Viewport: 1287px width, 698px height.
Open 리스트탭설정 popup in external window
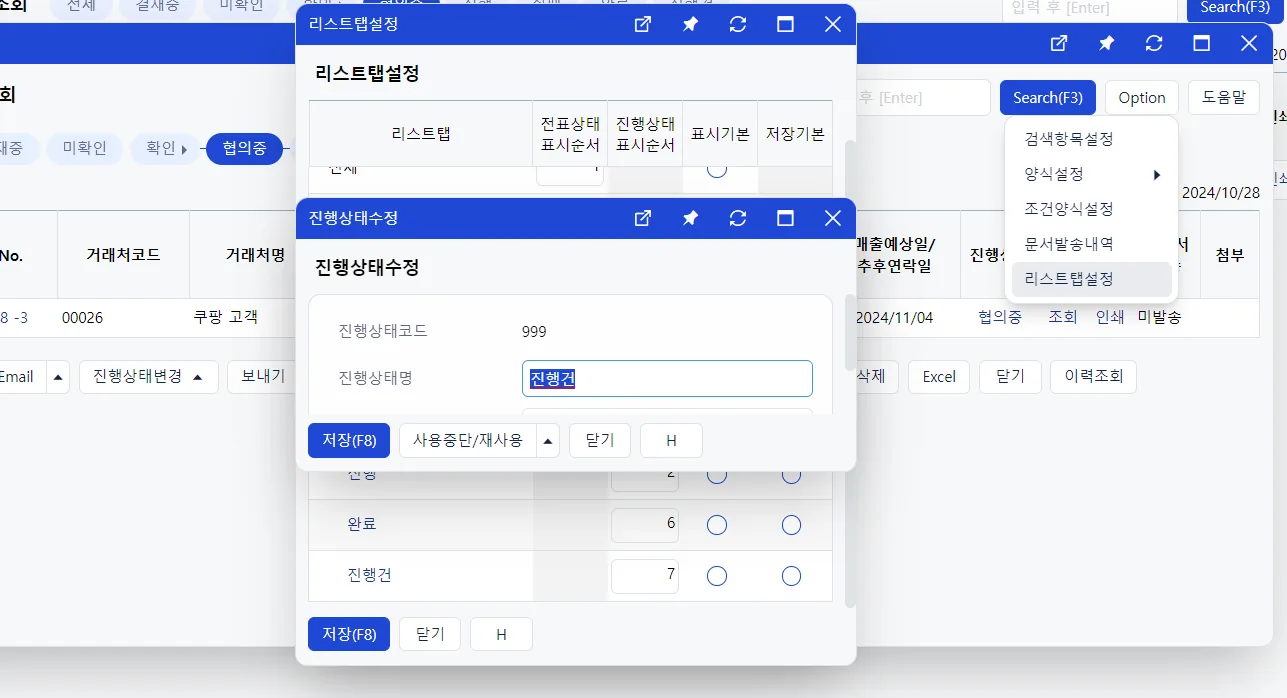pyautogui.click(x=643, y=24)
